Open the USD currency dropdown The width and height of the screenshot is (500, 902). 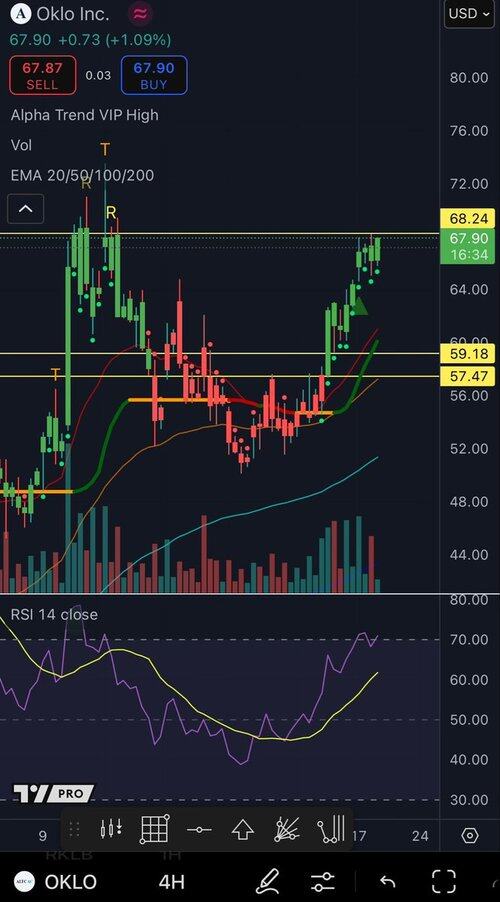coord(469,14)
